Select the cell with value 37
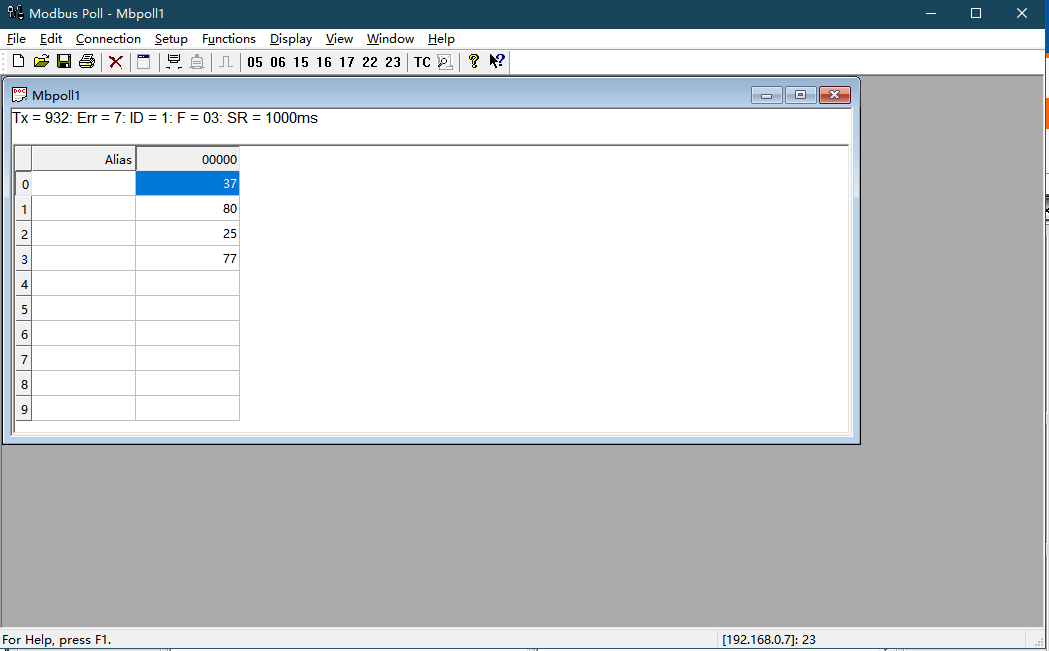 [187, 183]
